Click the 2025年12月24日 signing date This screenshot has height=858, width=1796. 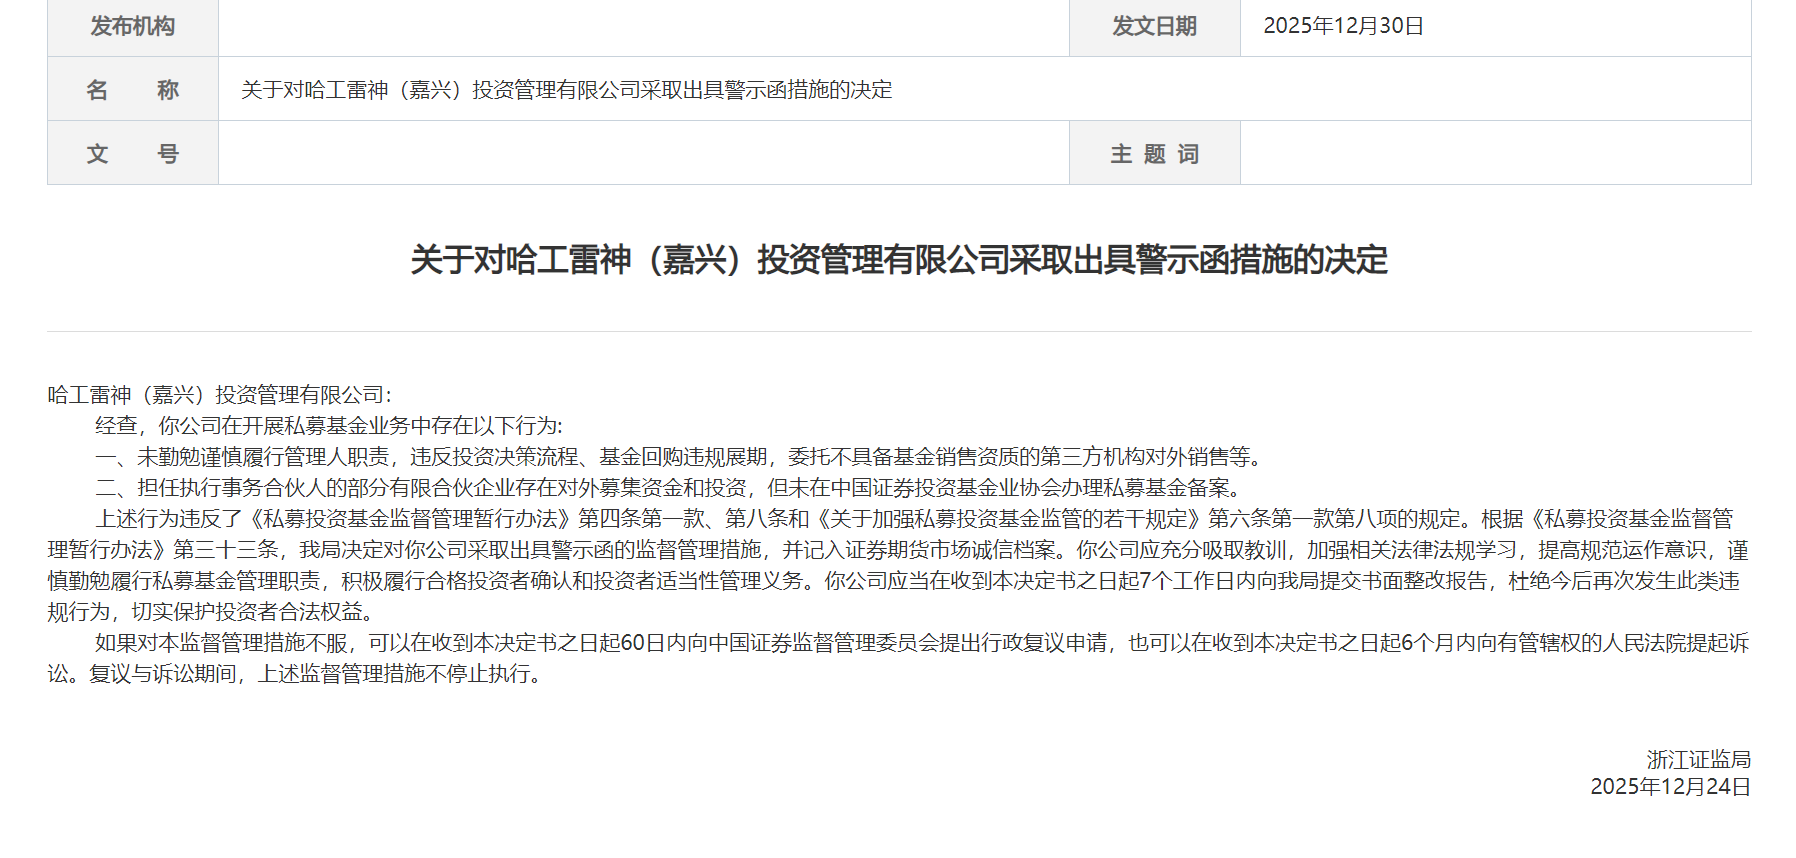(1670, 787)
